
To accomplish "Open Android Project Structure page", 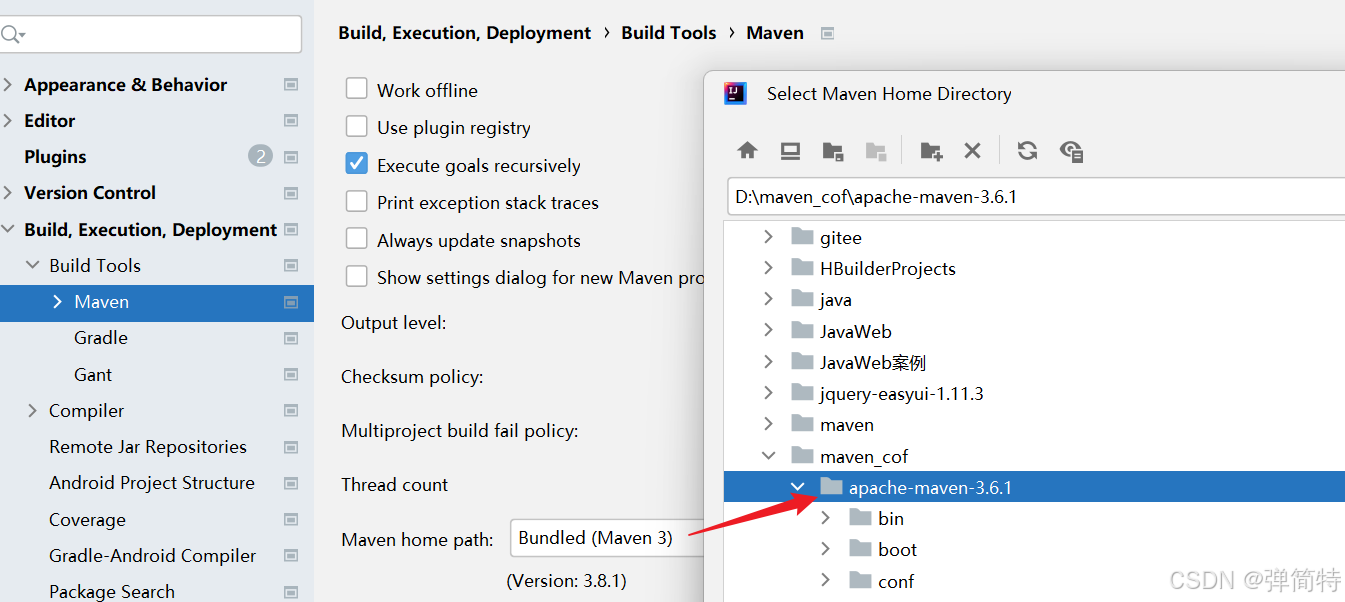I will (152, 483).
